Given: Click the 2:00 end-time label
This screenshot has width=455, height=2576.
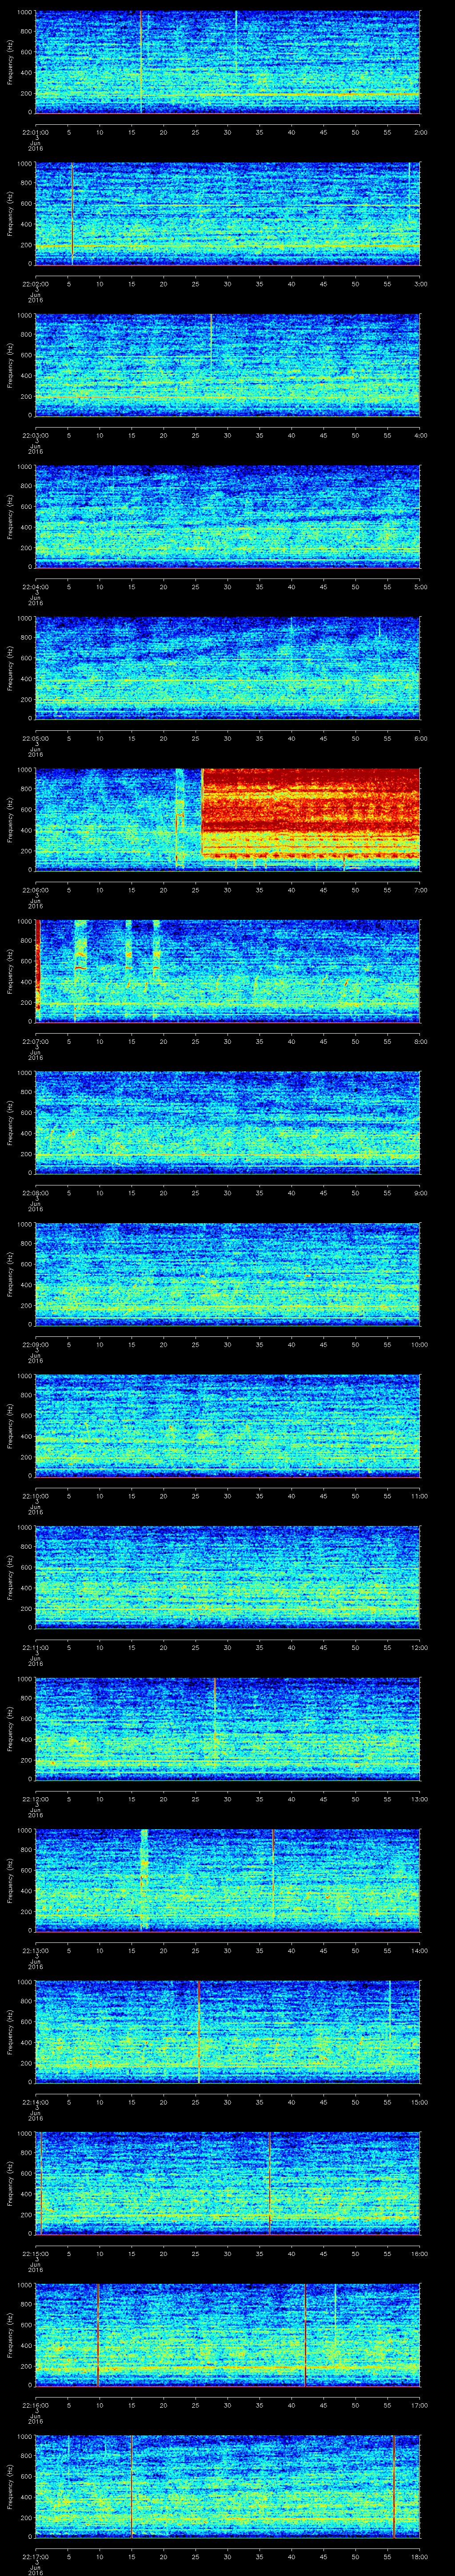Looking at the screenshot, I should 420,132.
